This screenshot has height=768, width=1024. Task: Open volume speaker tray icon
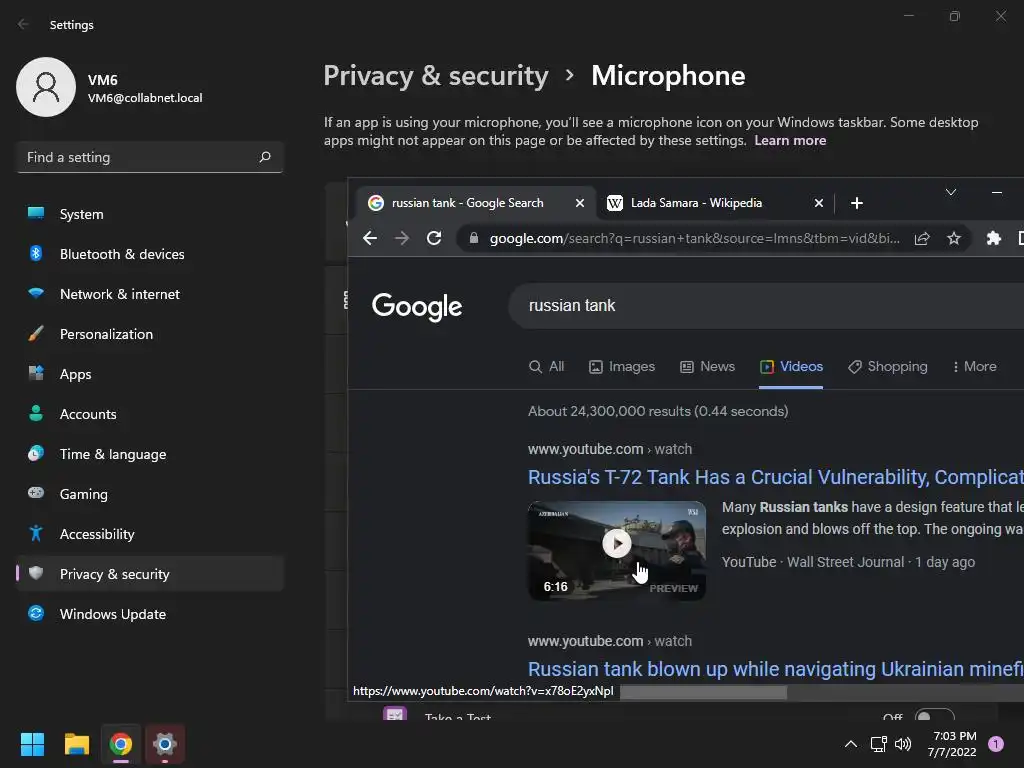pos(903,744)
